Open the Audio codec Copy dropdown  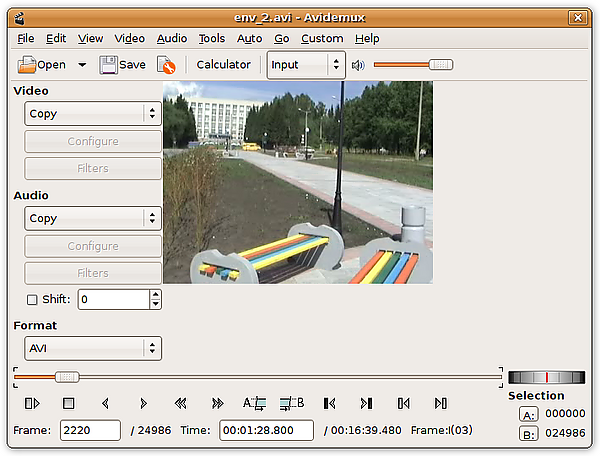pyautogui.click(x=92, y=218)
